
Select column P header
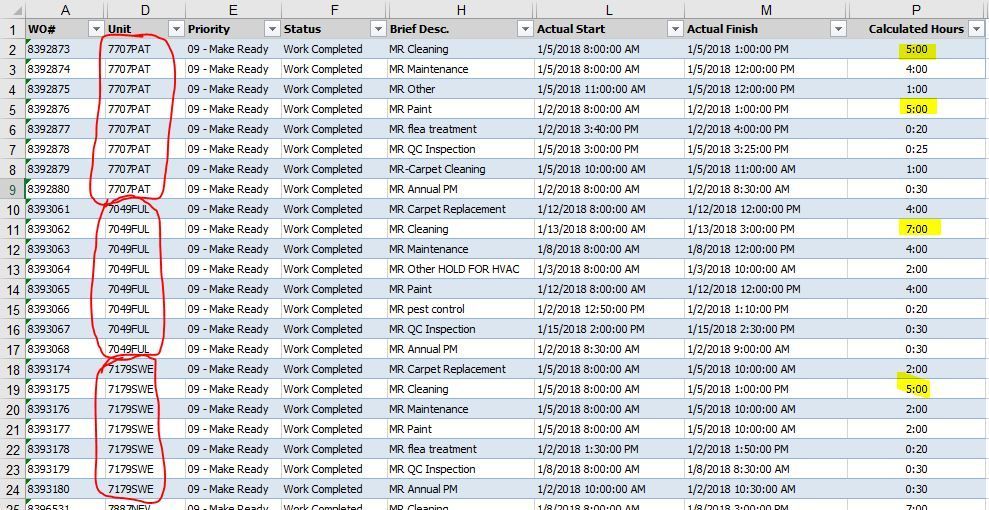916,9
